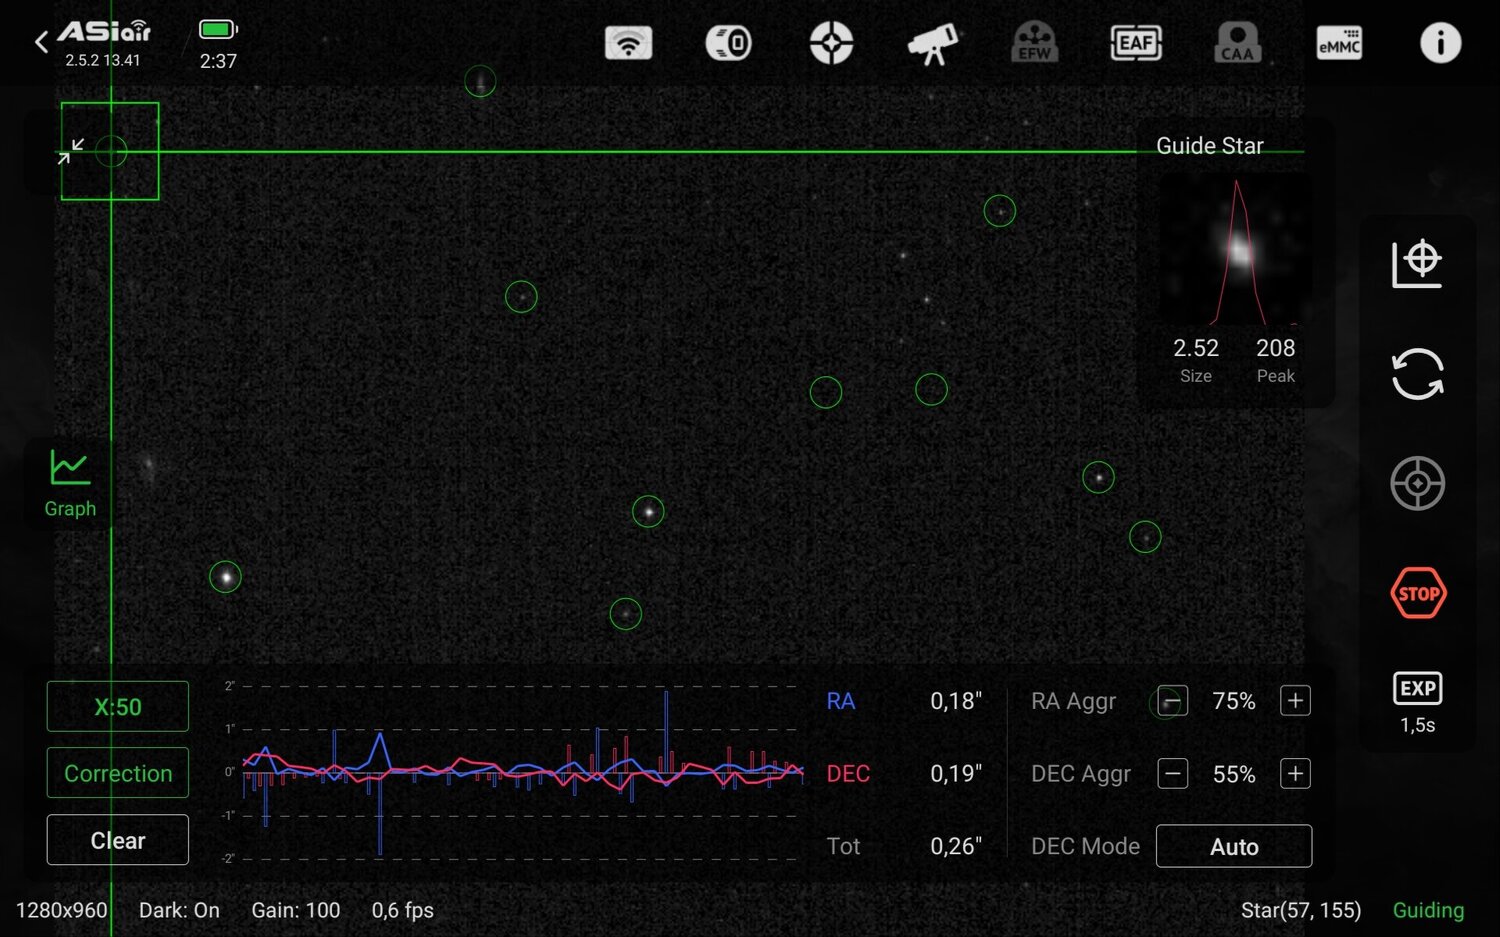The width and height of the screenshot is (1500, 937).
Task: Decrease DEC Aggr with minus button
Action: 1172,774
